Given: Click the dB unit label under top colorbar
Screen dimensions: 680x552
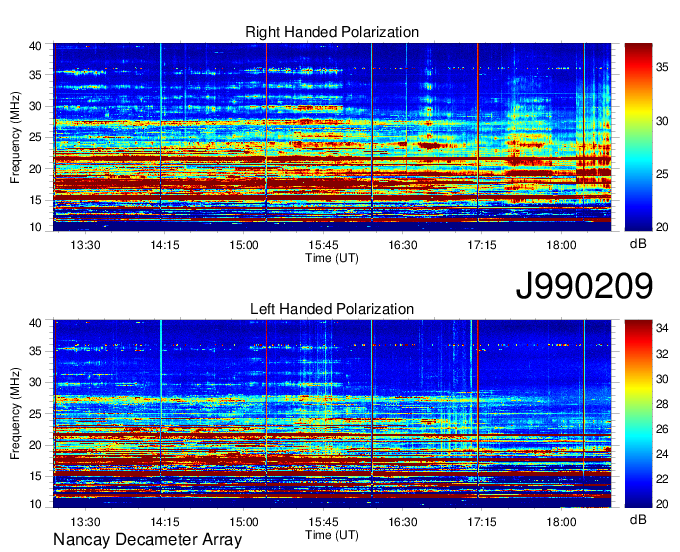Looking at the screenshot, I should (638, 244).
